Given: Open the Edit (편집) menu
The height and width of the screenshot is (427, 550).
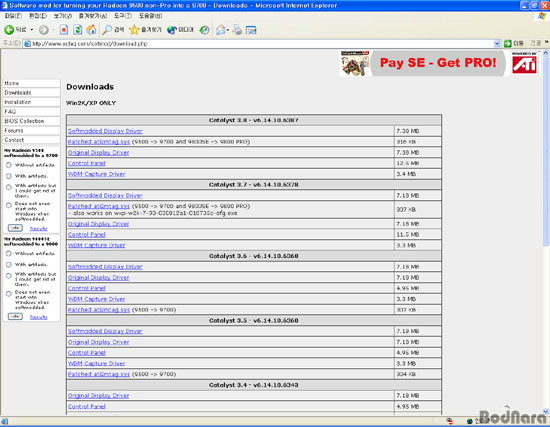Looking at the screenshot, I should pyautogui.click(x=38, y=16).
